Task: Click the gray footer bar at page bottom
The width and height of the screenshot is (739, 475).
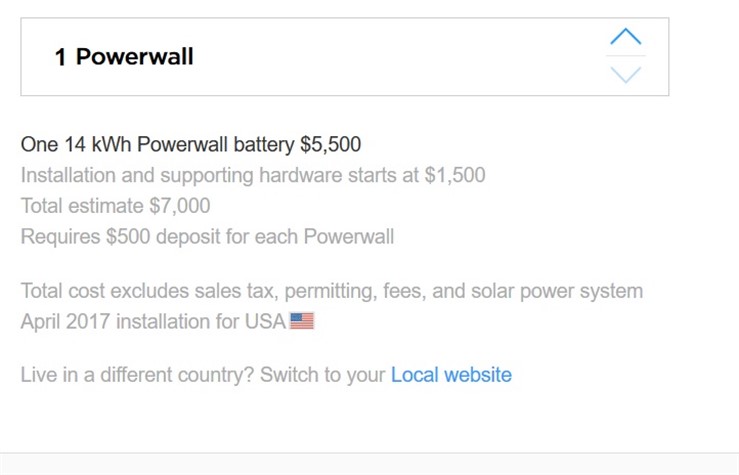Action: click(370, 464)
